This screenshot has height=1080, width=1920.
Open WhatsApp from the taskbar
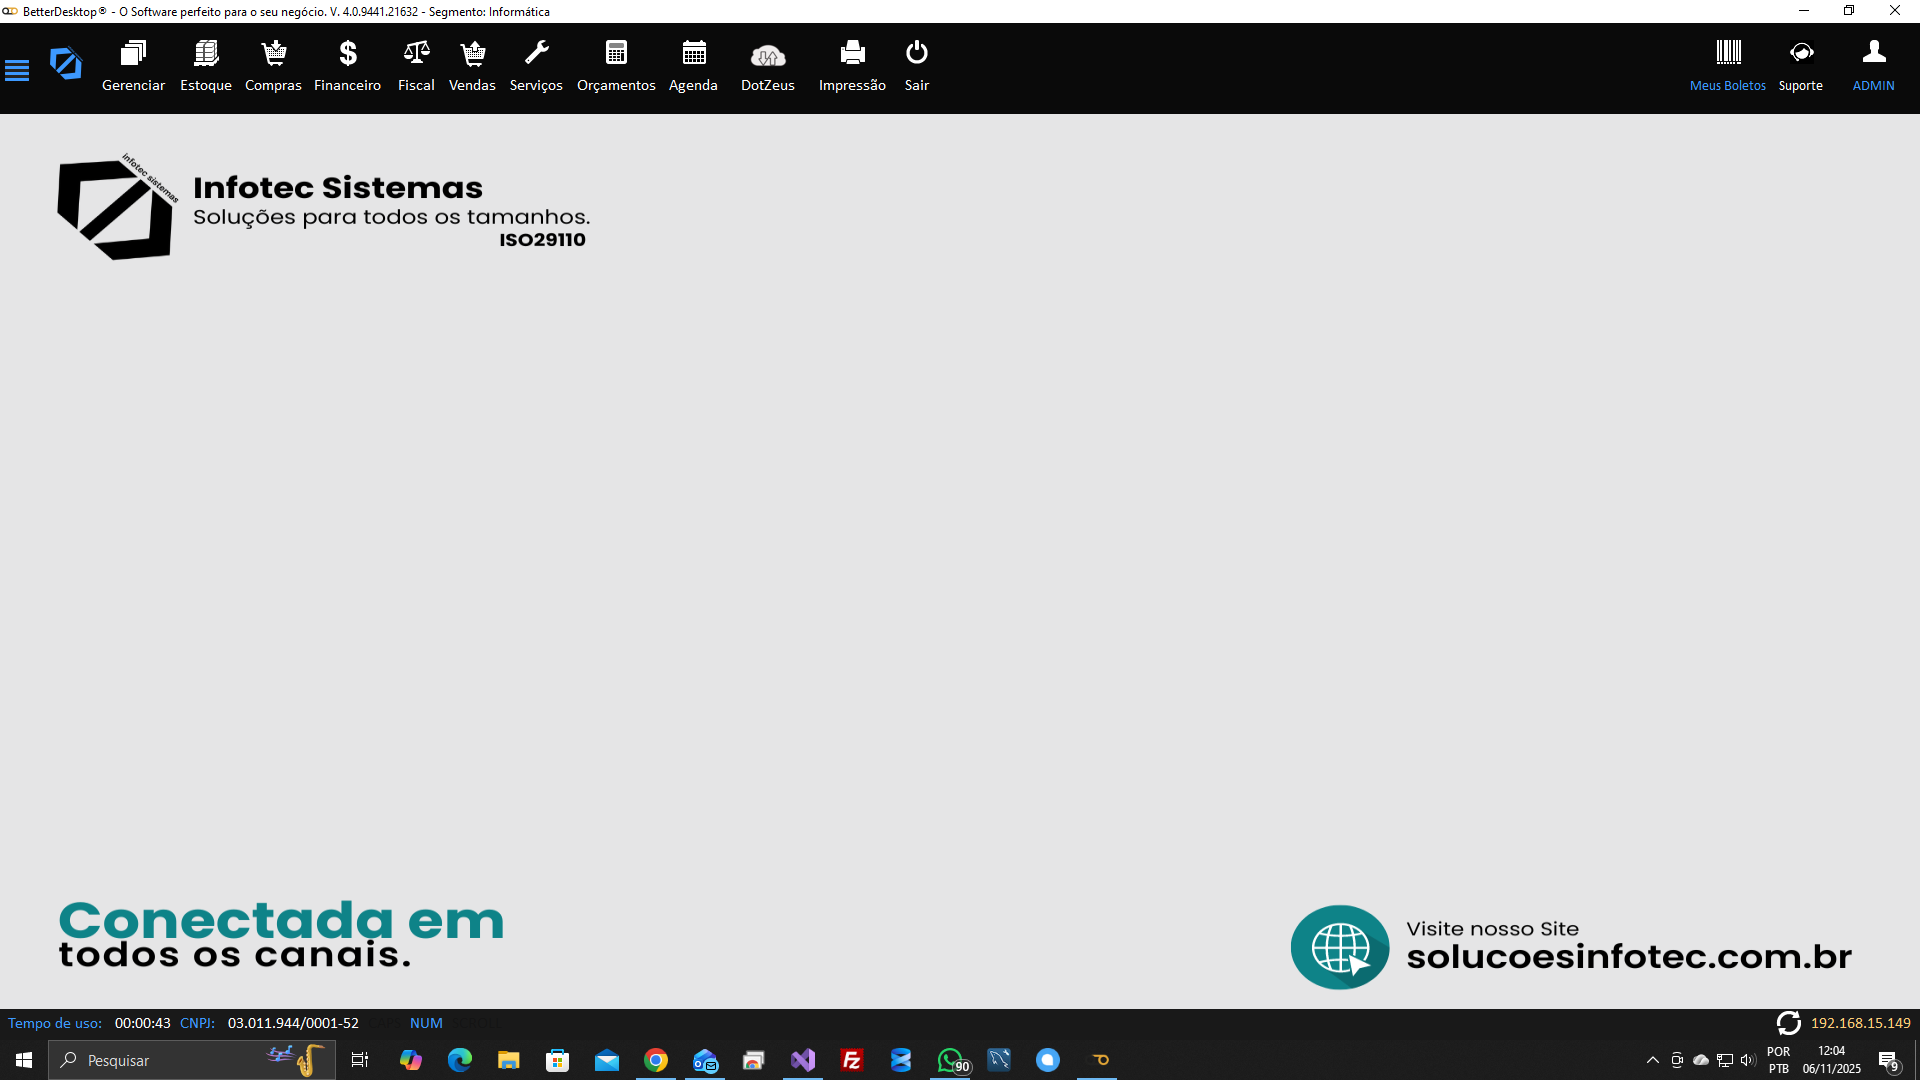pos(950,1060)
